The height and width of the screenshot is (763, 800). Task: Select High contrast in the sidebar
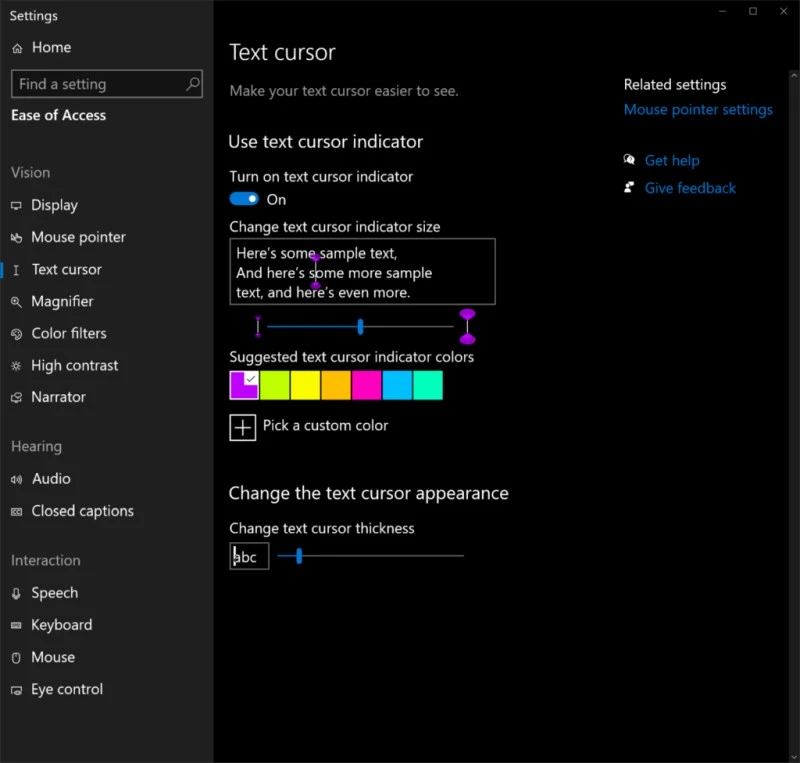tap(74, 365)
